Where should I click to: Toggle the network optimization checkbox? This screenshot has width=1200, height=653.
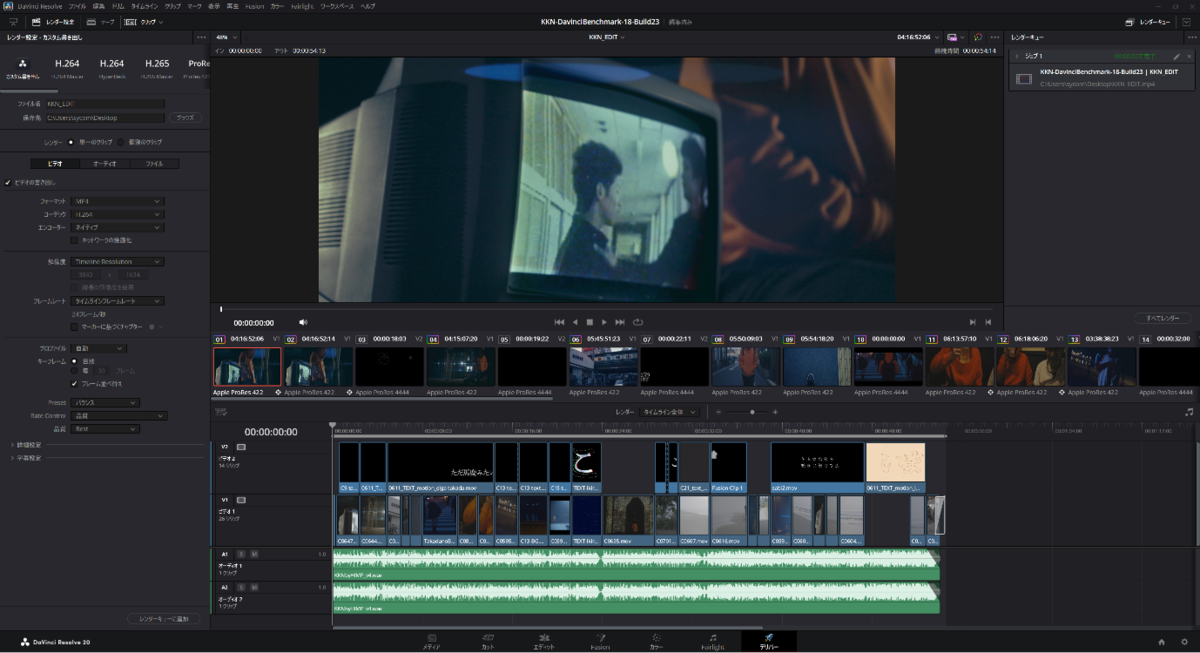coord(74,240)
